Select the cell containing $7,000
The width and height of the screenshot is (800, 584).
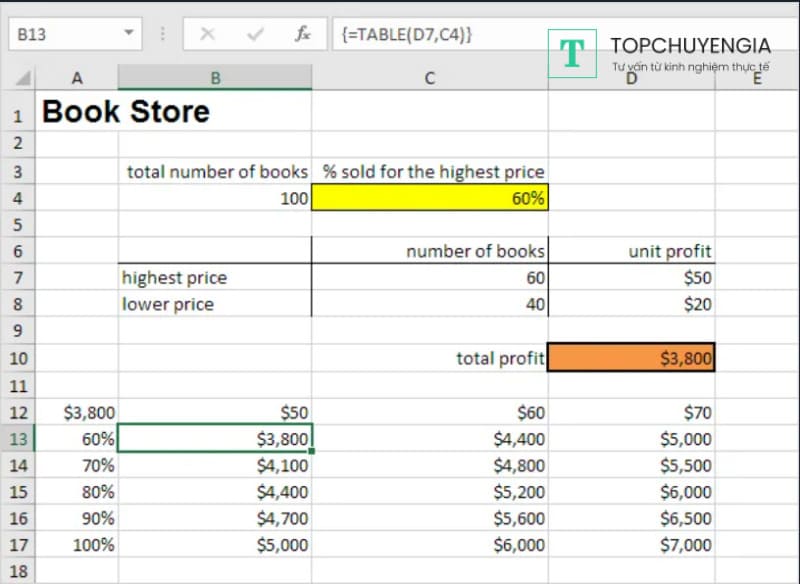click(x=631, y=545)
